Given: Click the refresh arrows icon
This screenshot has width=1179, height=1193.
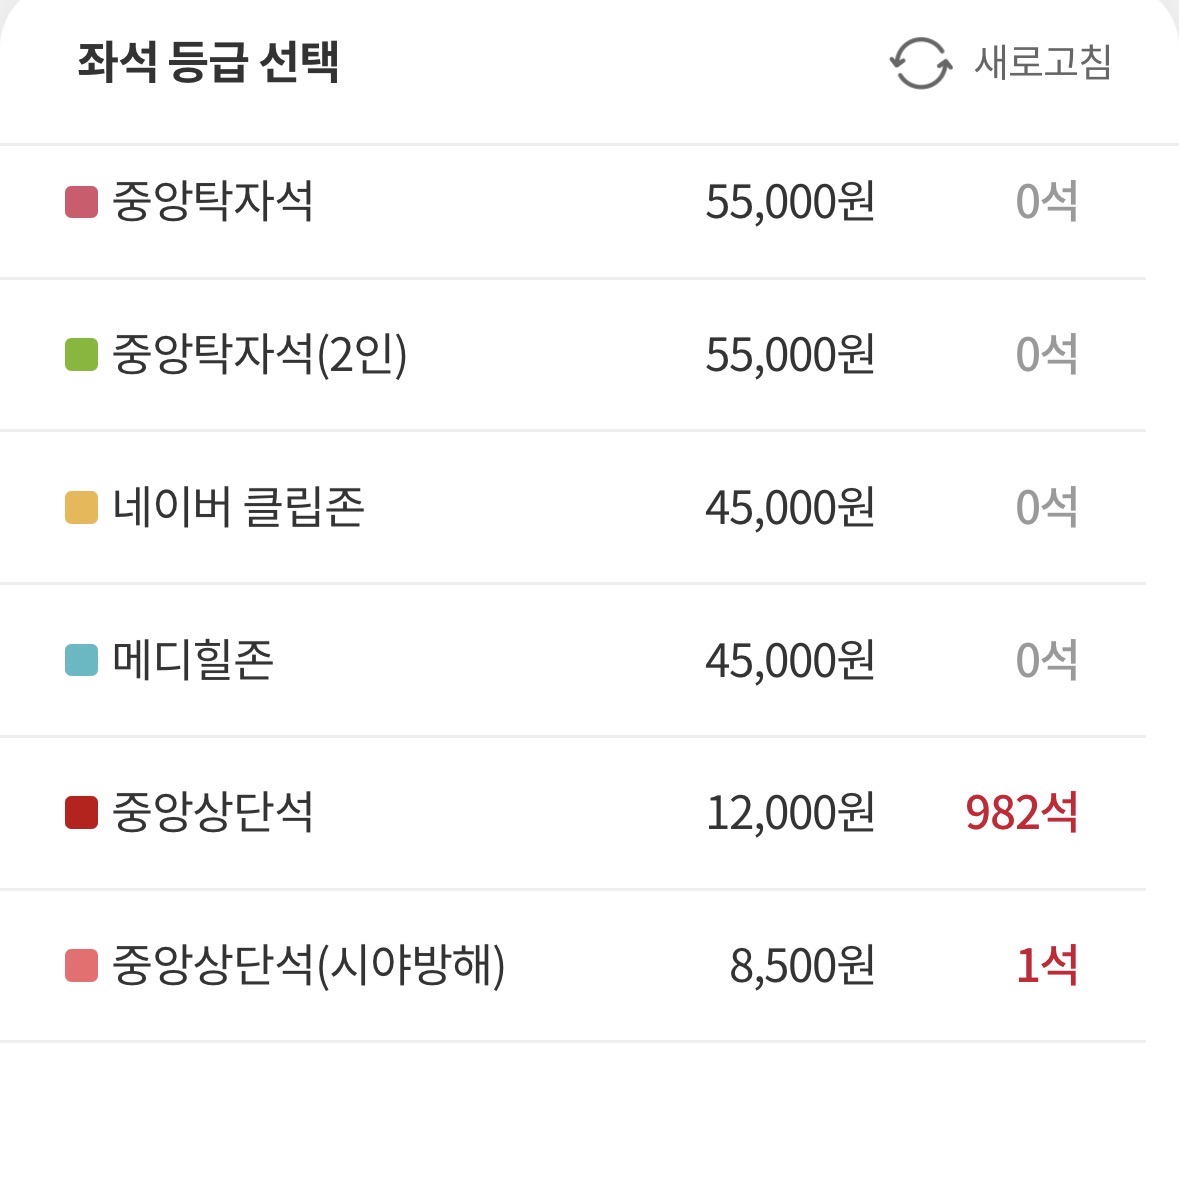Looking at the screenshot, I should (x=920, y=63).
